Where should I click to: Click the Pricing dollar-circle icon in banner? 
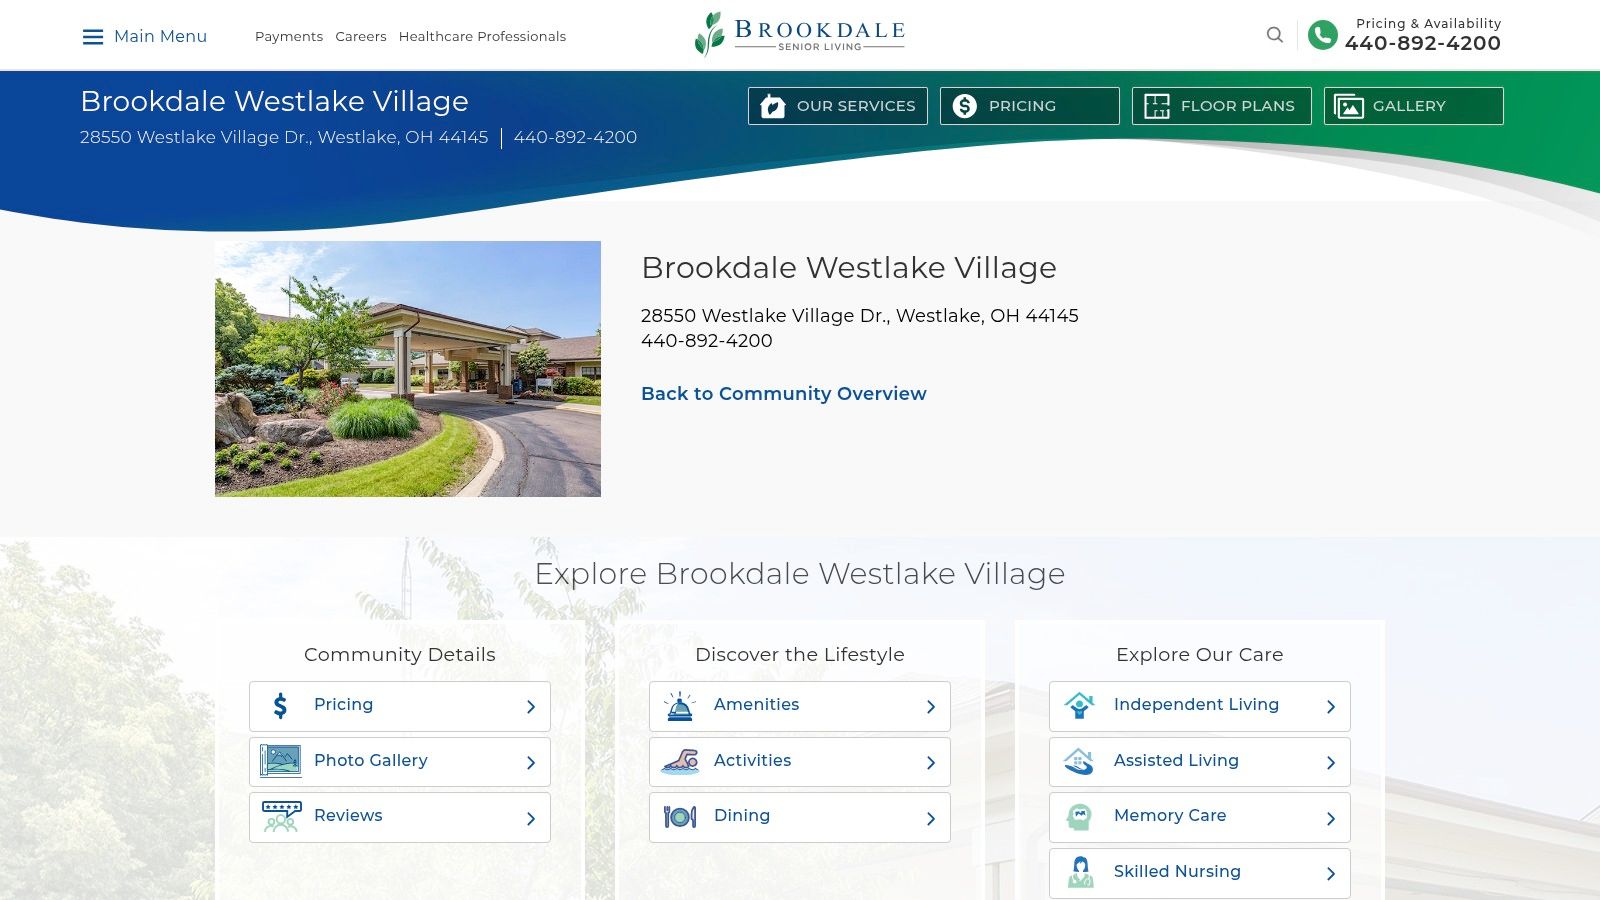click(x=965, y=106)
